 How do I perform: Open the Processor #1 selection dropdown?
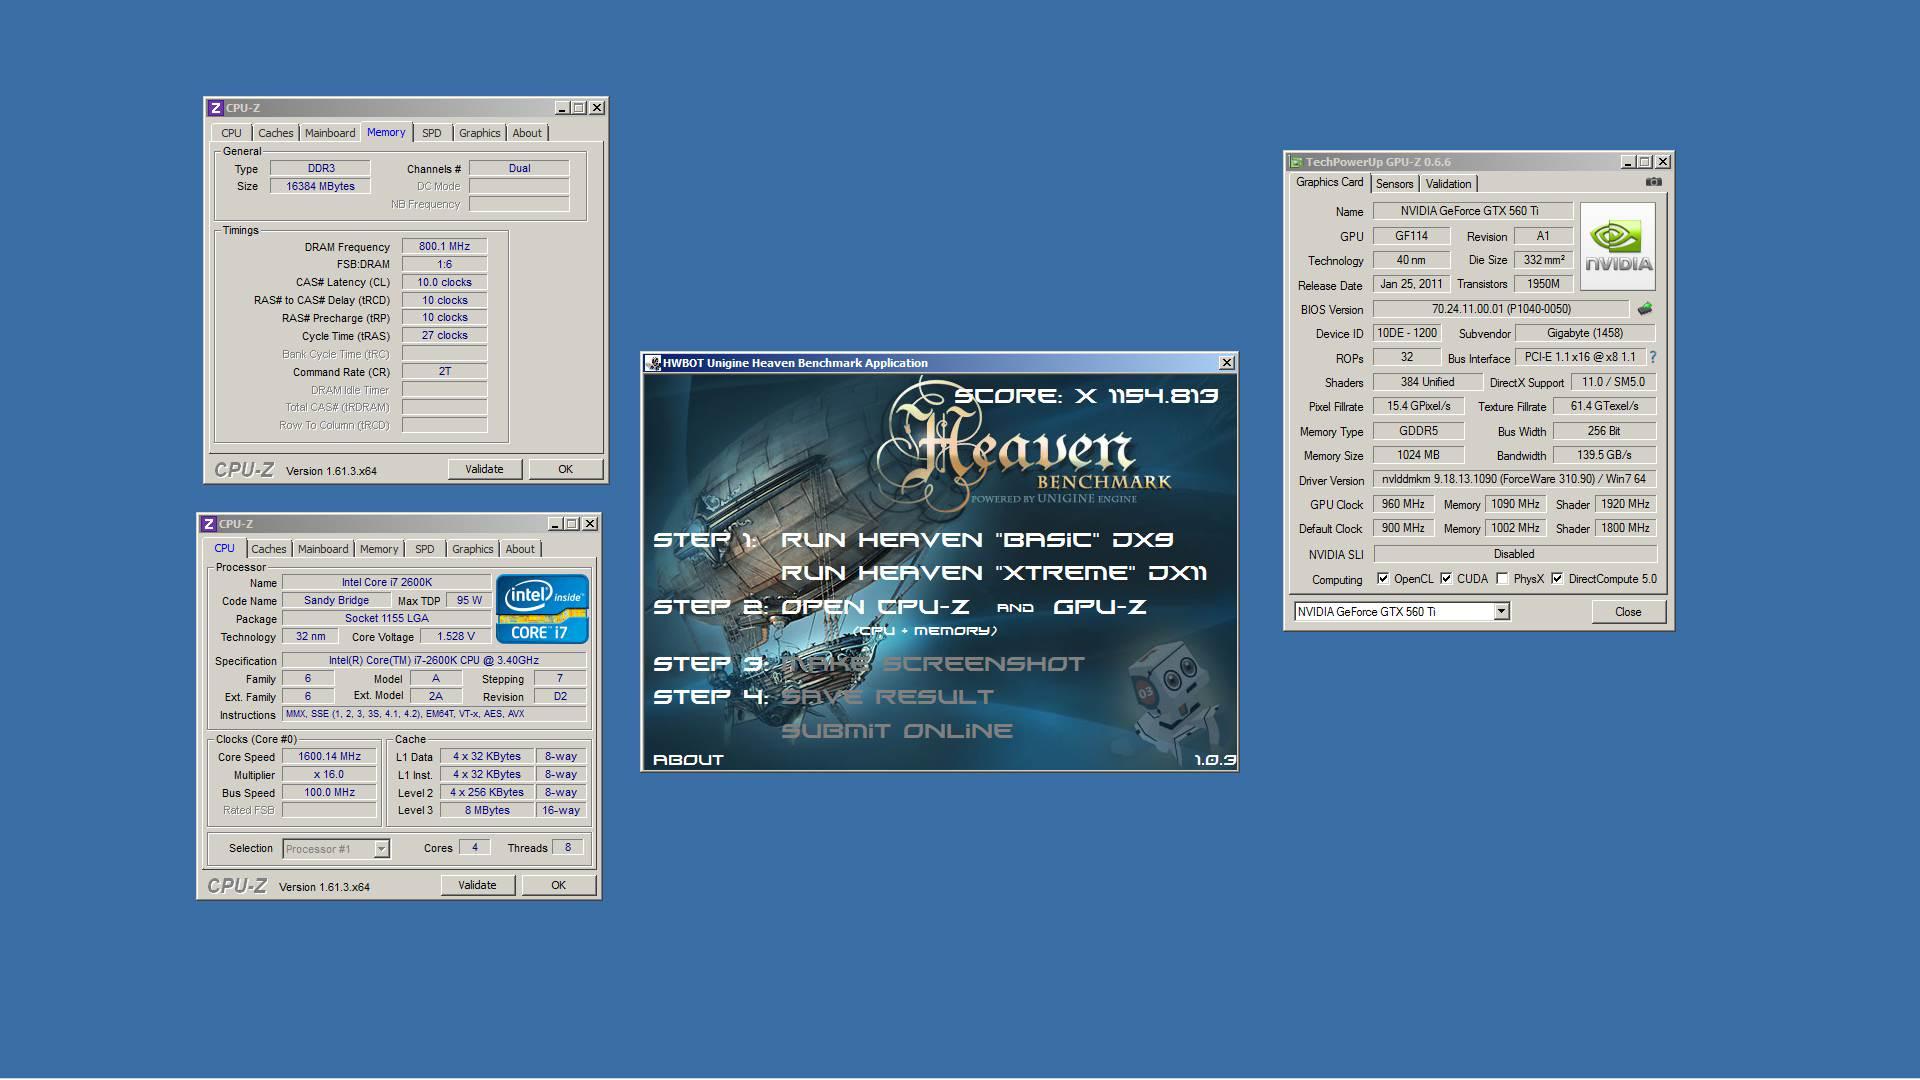pyautogui.click(x=381, y=849)
